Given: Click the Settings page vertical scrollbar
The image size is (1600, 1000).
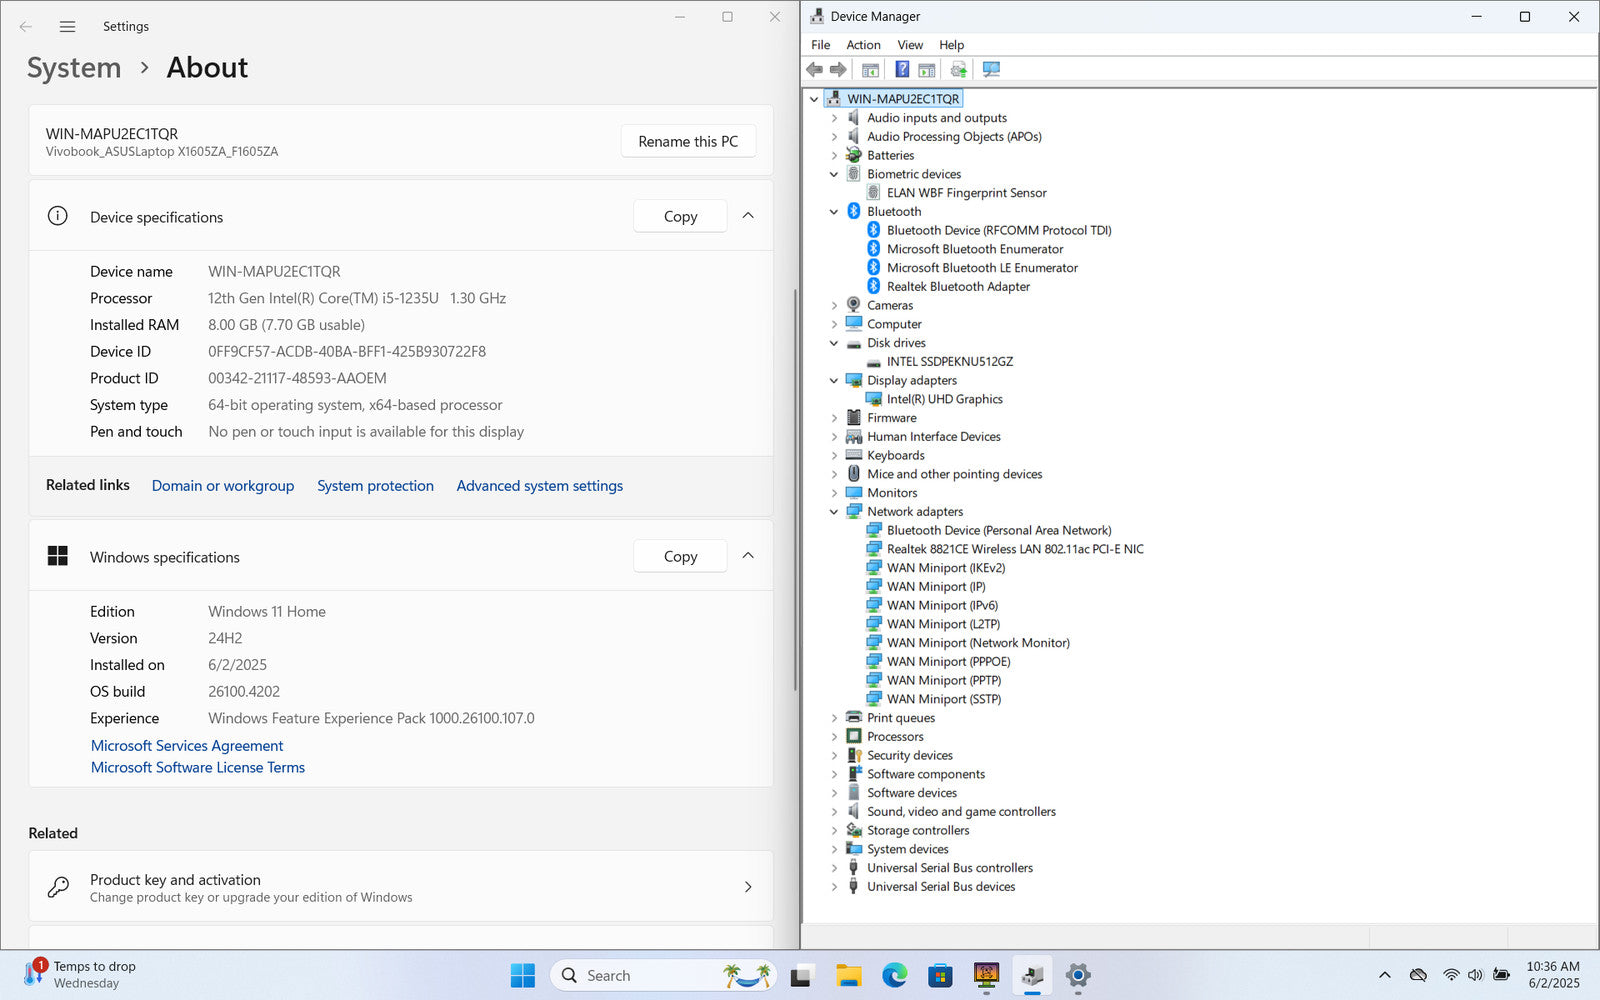Looking at the screenshot, I should click(795, 490).
